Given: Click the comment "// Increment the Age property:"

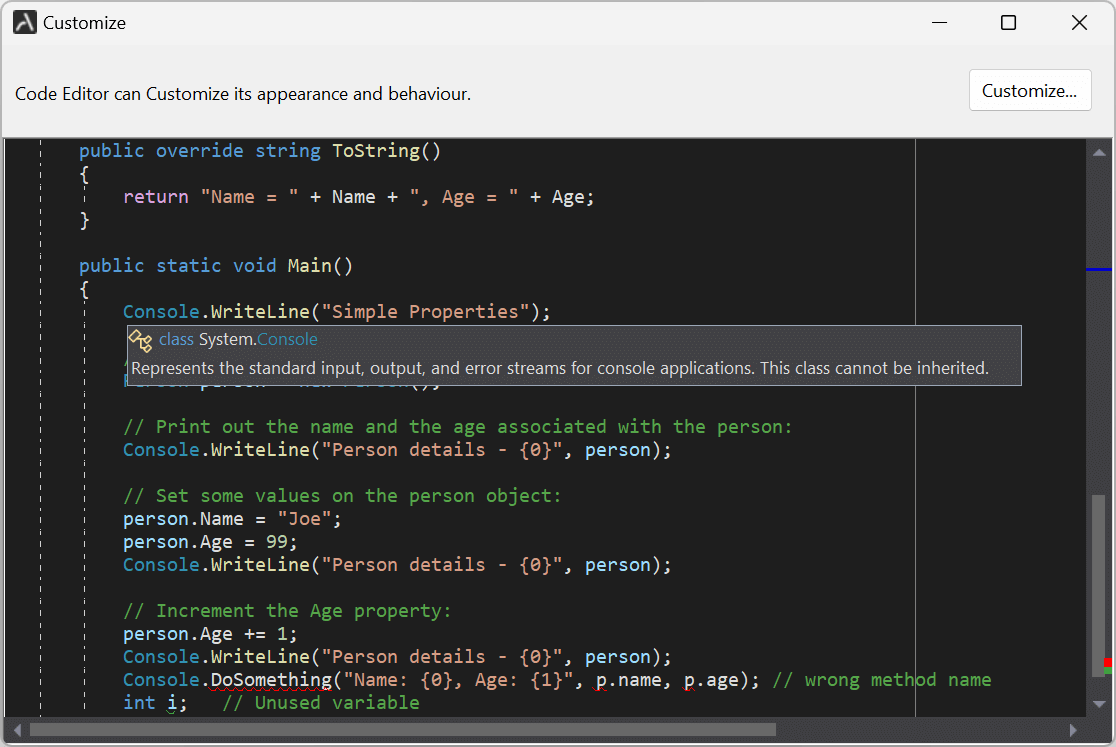Looking at the screenshot, I should tap(287, 611).
